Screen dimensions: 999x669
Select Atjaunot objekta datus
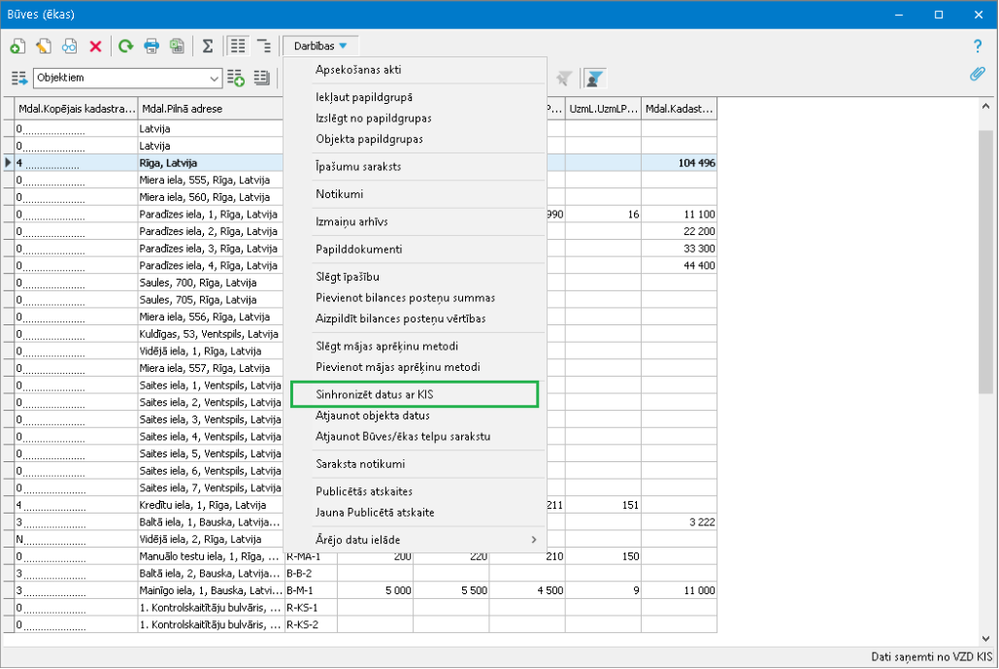(415, 415)
